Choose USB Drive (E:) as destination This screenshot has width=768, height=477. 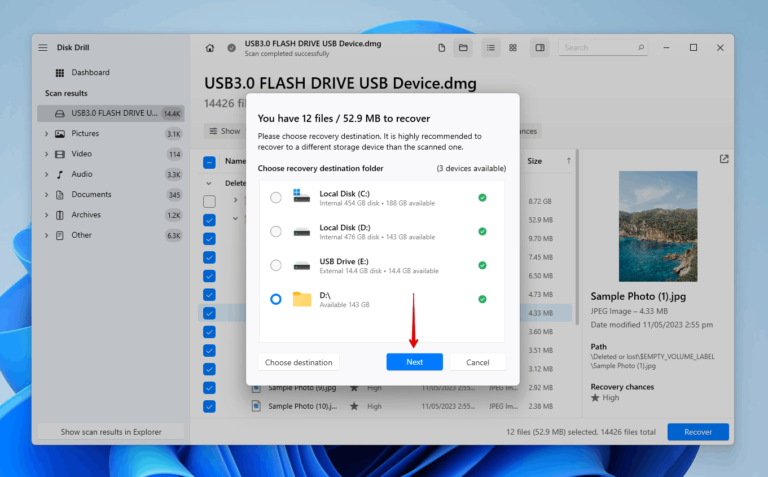click(276, 265)
